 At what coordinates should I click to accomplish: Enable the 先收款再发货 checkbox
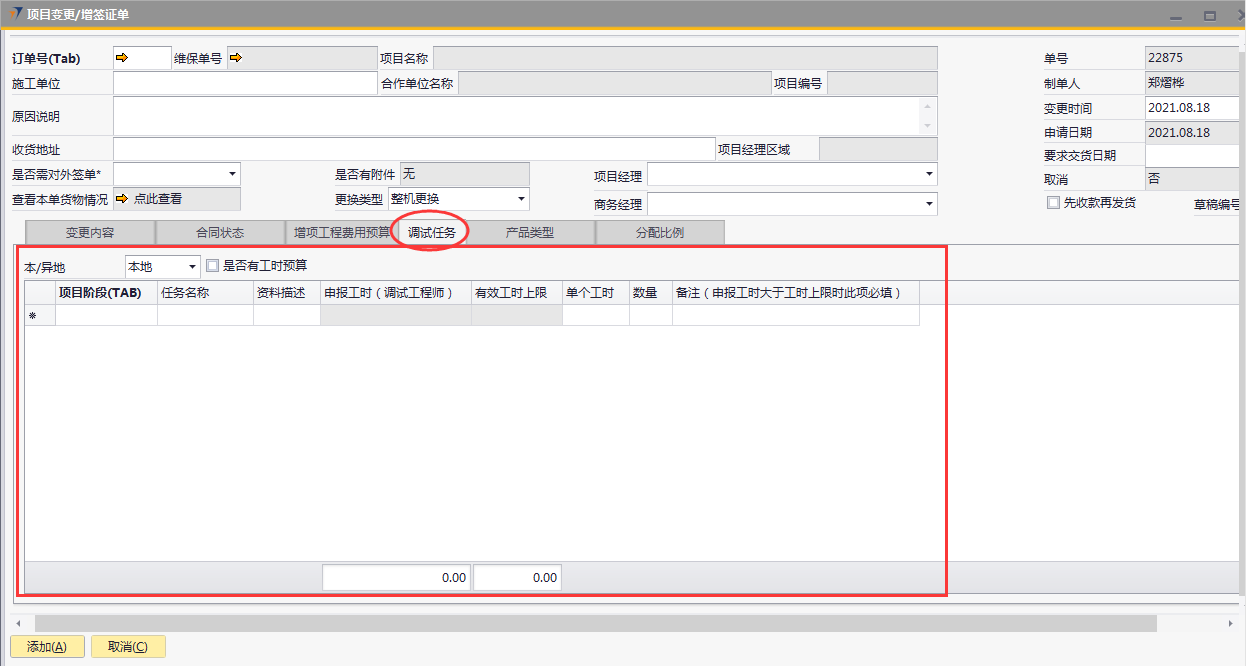click(1052, 202)
